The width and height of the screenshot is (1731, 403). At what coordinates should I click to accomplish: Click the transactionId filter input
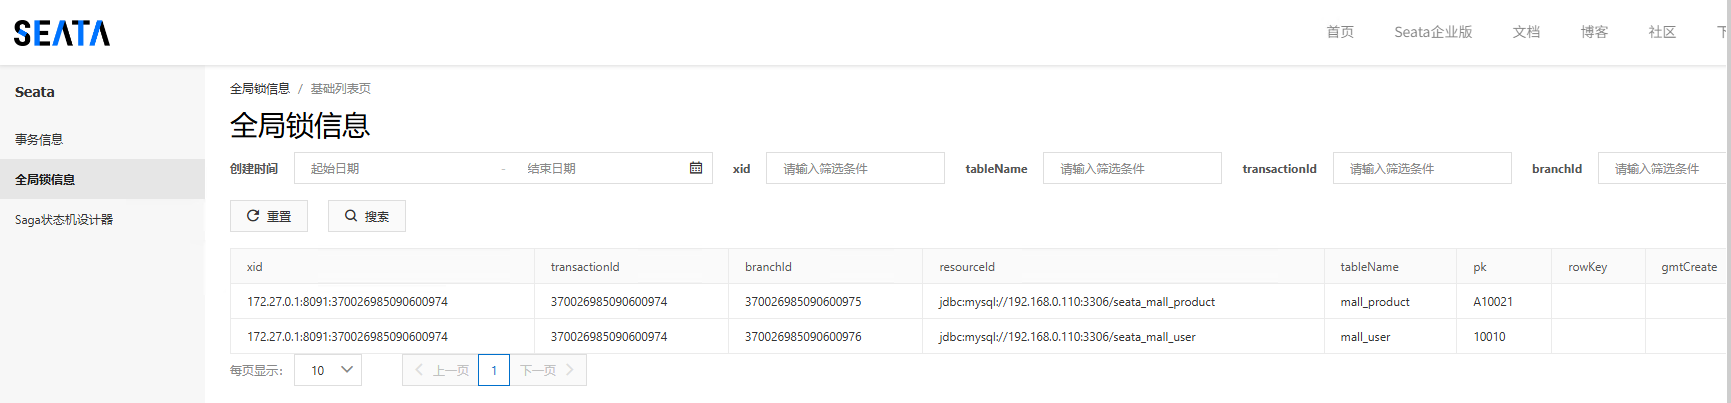[1421, 169]
